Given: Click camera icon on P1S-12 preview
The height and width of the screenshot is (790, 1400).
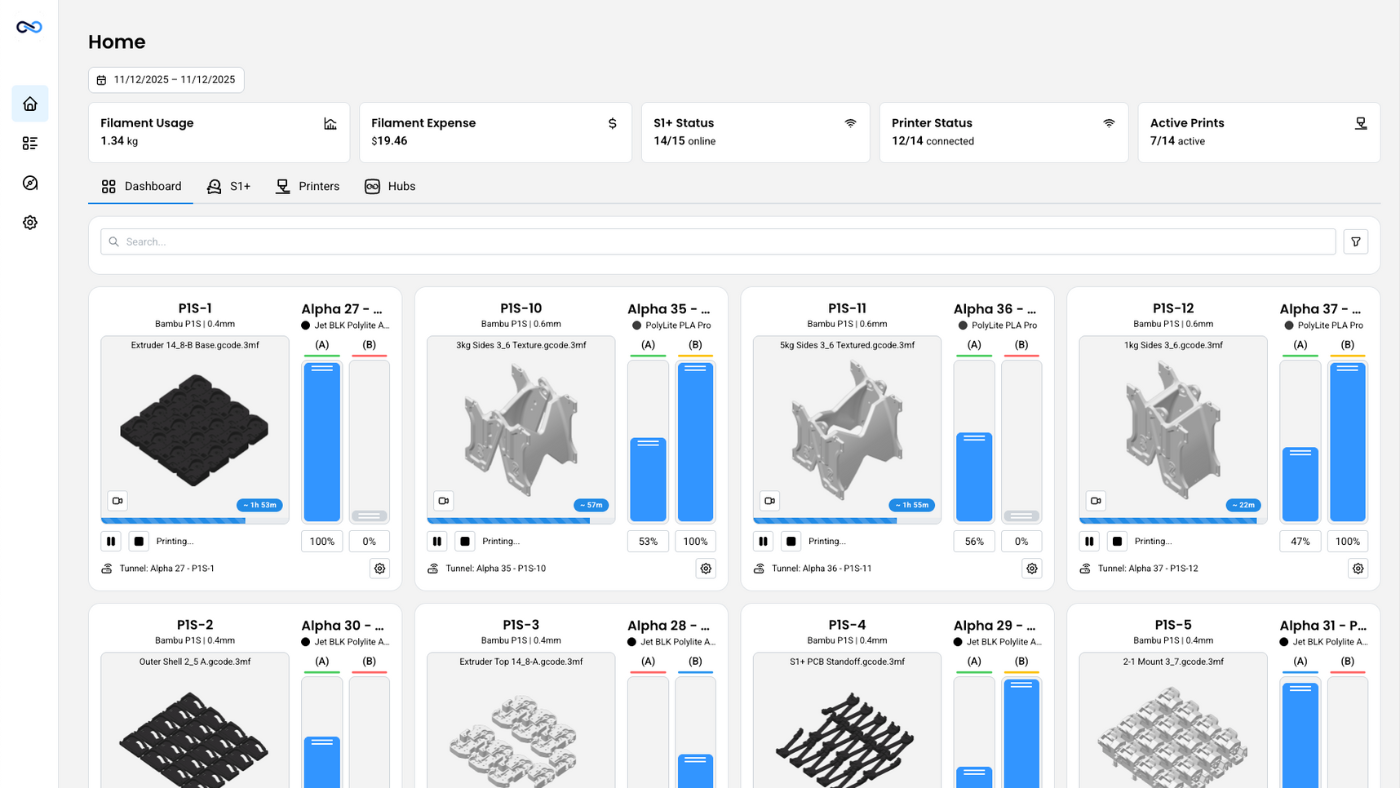Looking at the screenshot, I should [1095, 501].
